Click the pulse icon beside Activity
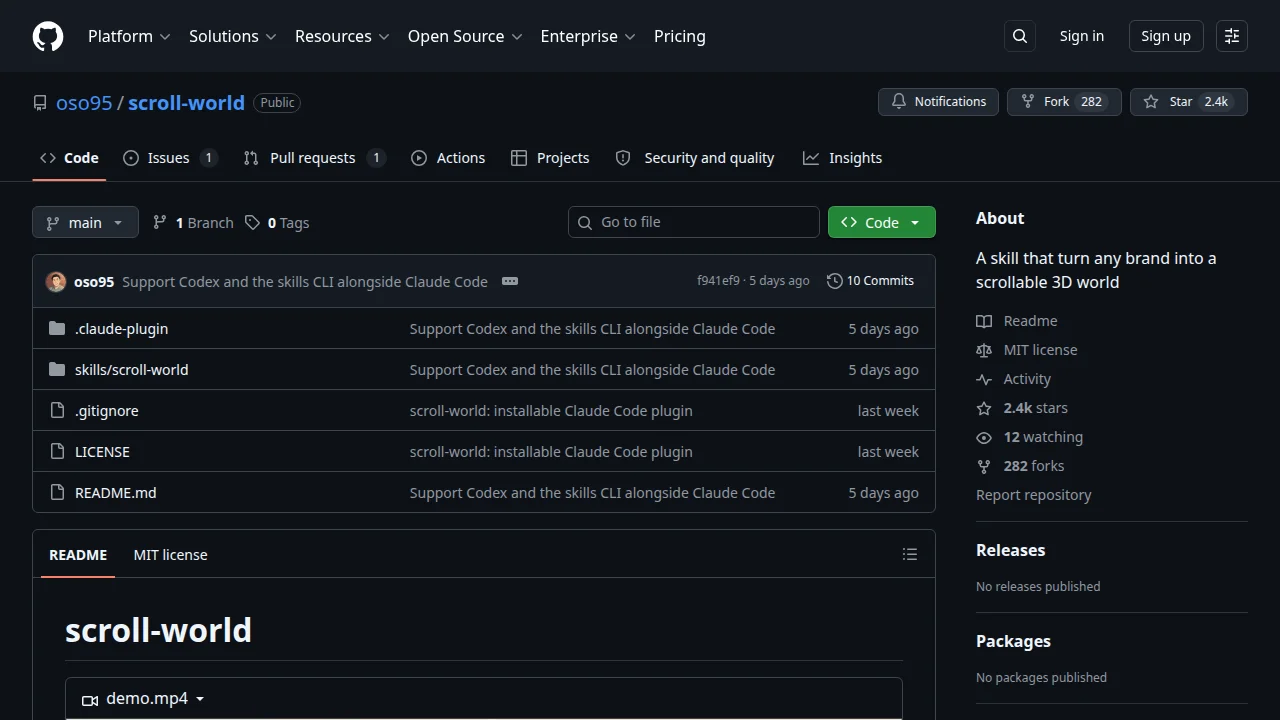This screenshot has height=720, width=1280. [x=984, y=379]
